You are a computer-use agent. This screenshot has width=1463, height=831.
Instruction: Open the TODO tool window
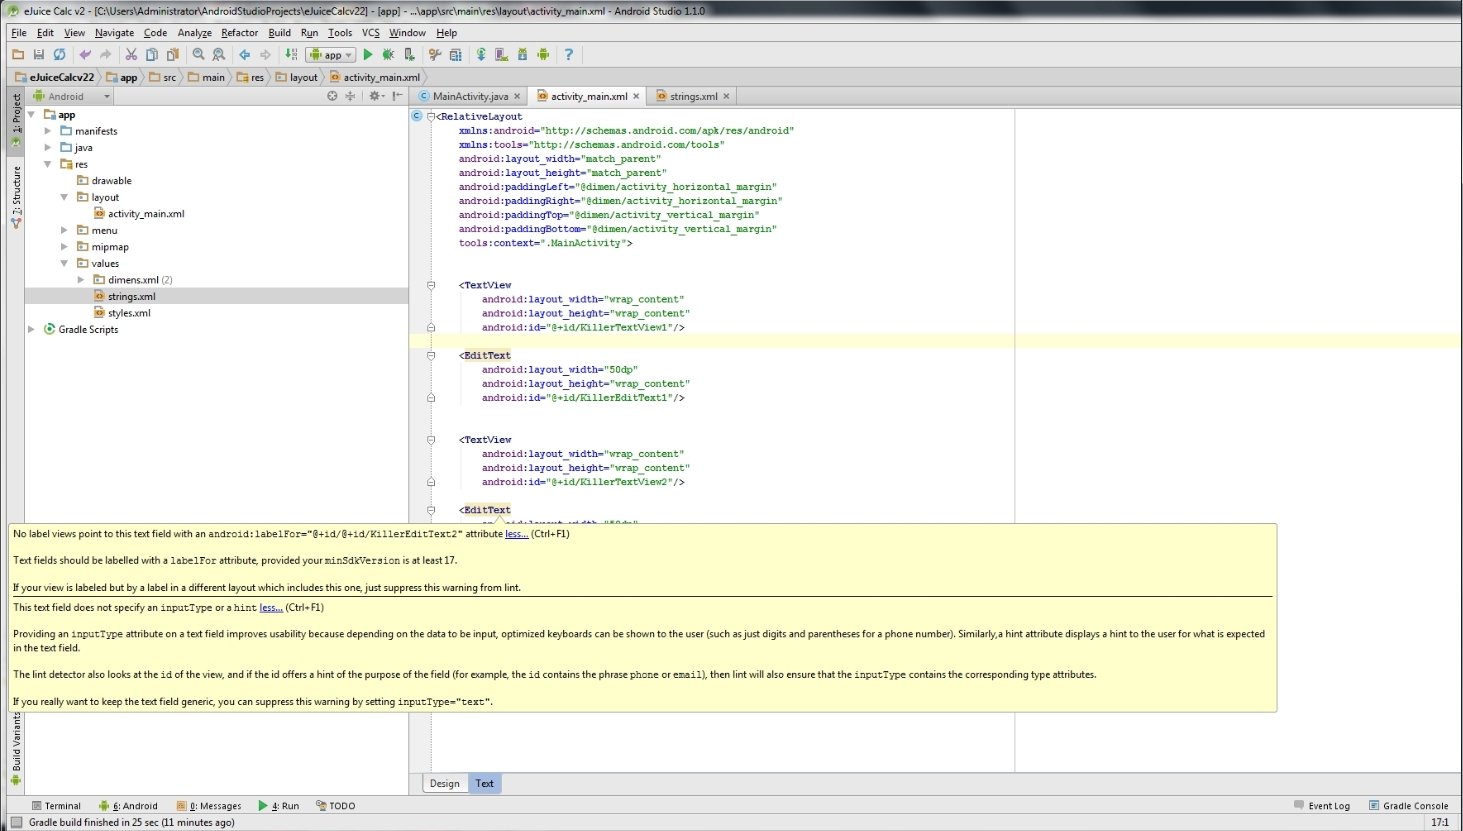click(x=336, y=806)
